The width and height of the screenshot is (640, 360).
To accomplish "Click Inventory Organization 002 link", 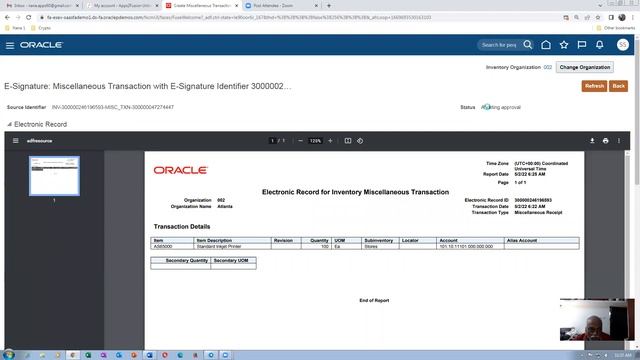I will pos(547,67).
